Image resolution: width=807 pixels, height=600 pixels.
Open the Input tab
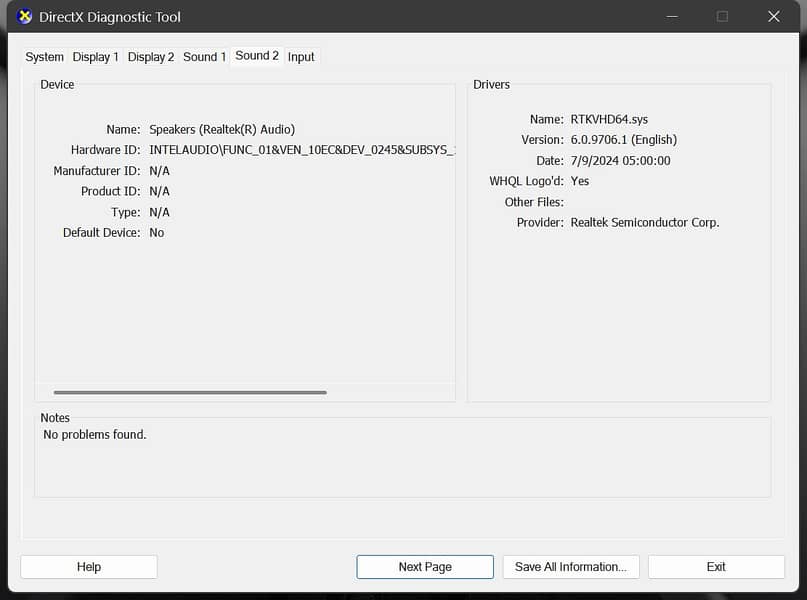click(x=301, y=57)
